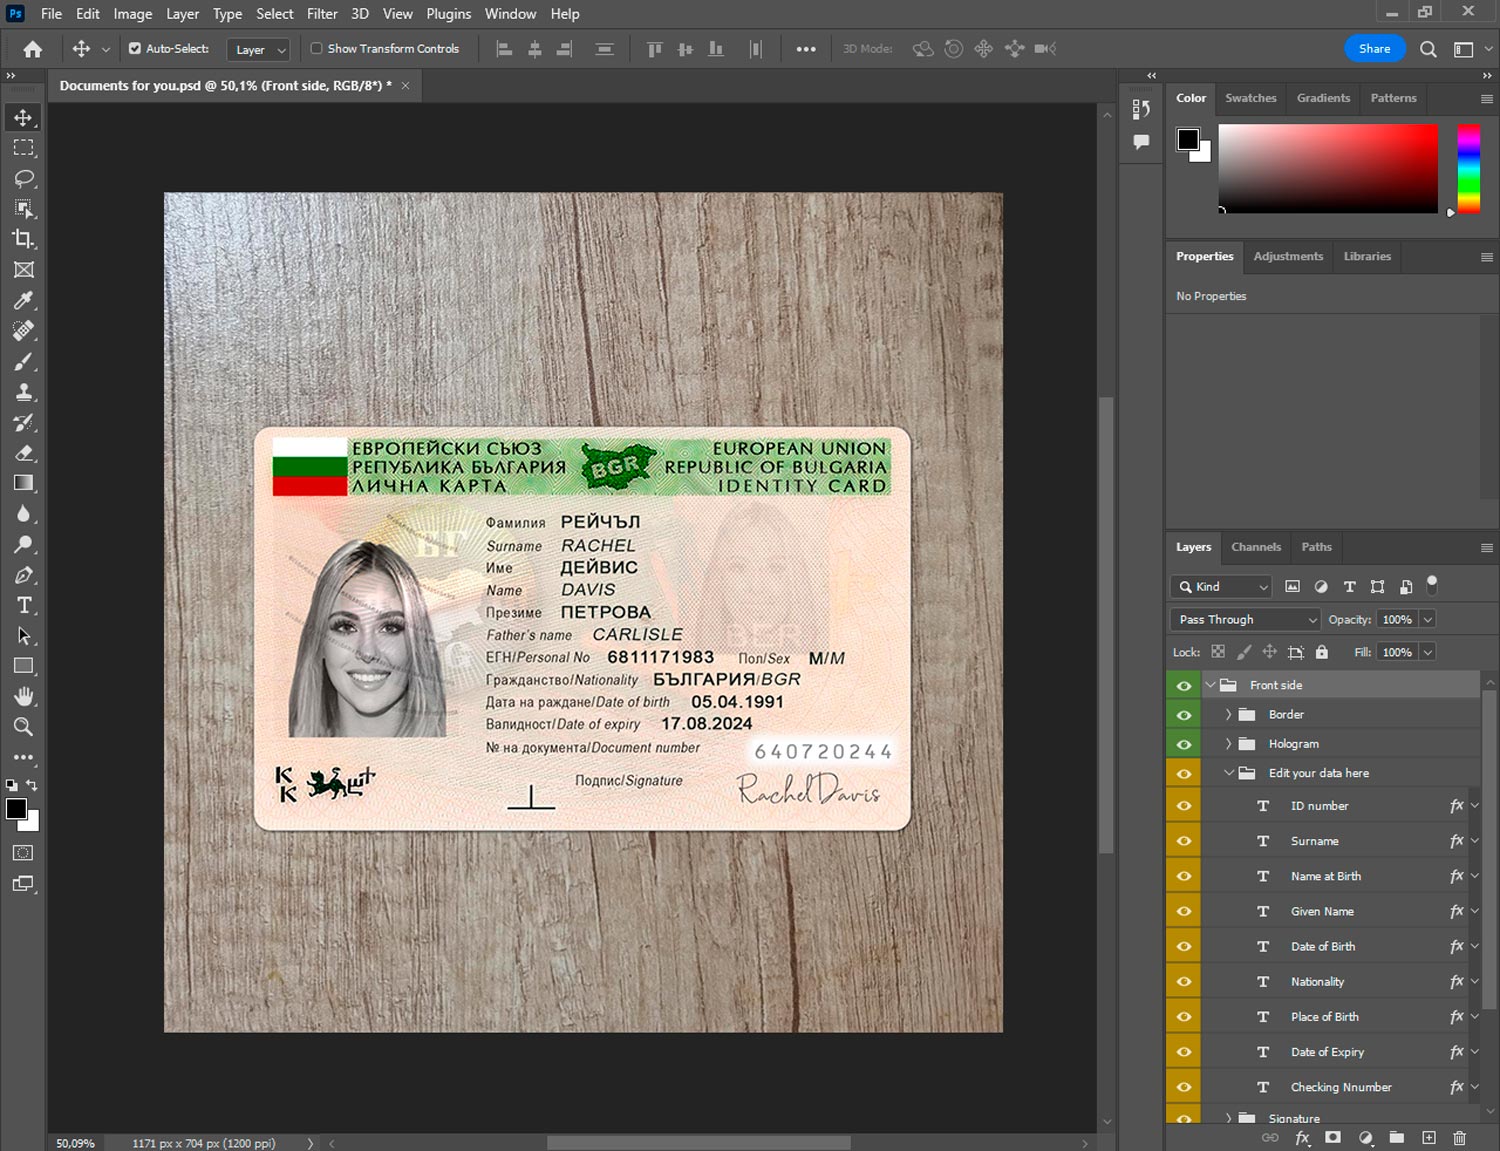Select the Crop tool
The image size is (1500, 1151).
(24, 239)
